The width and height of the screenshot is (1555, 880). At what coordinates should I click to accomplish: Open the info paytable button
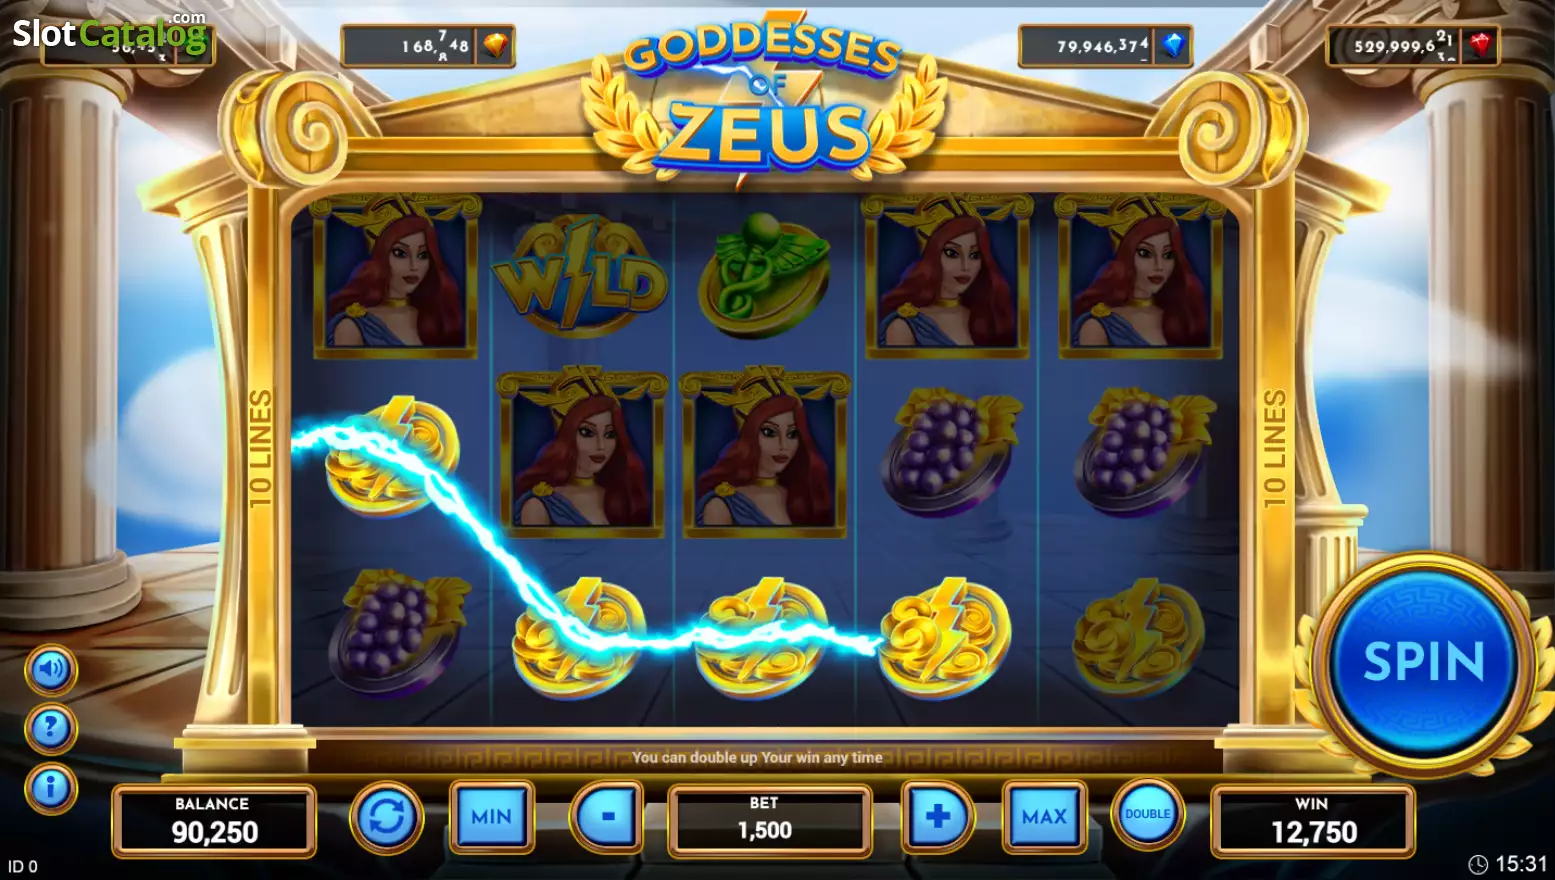click(x=50, y=788)
